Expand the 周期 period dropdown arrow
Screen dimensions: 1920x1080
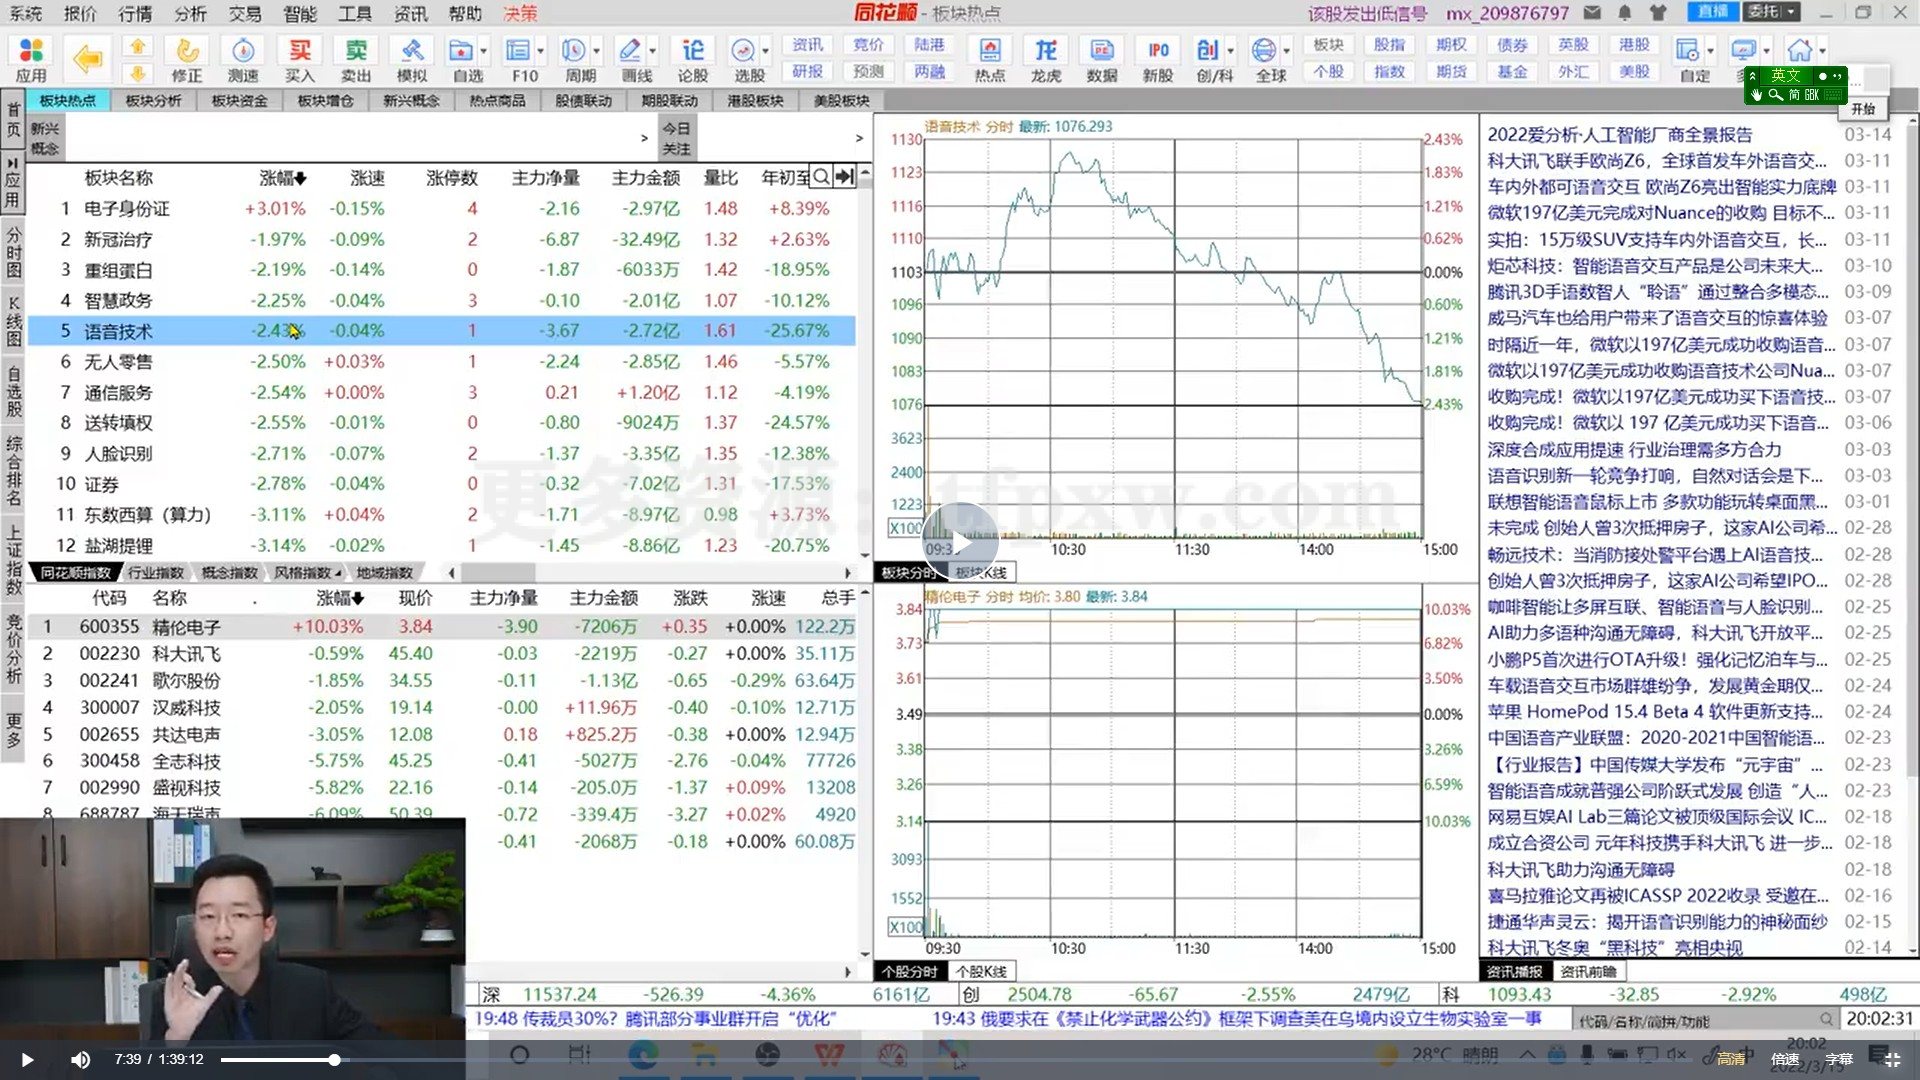597,50
